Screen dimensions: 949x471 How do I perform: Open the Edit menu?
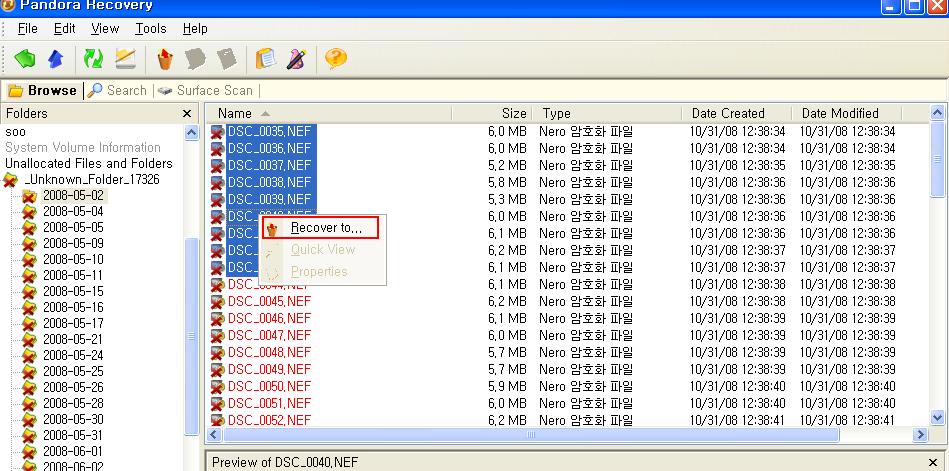point(65,28)
